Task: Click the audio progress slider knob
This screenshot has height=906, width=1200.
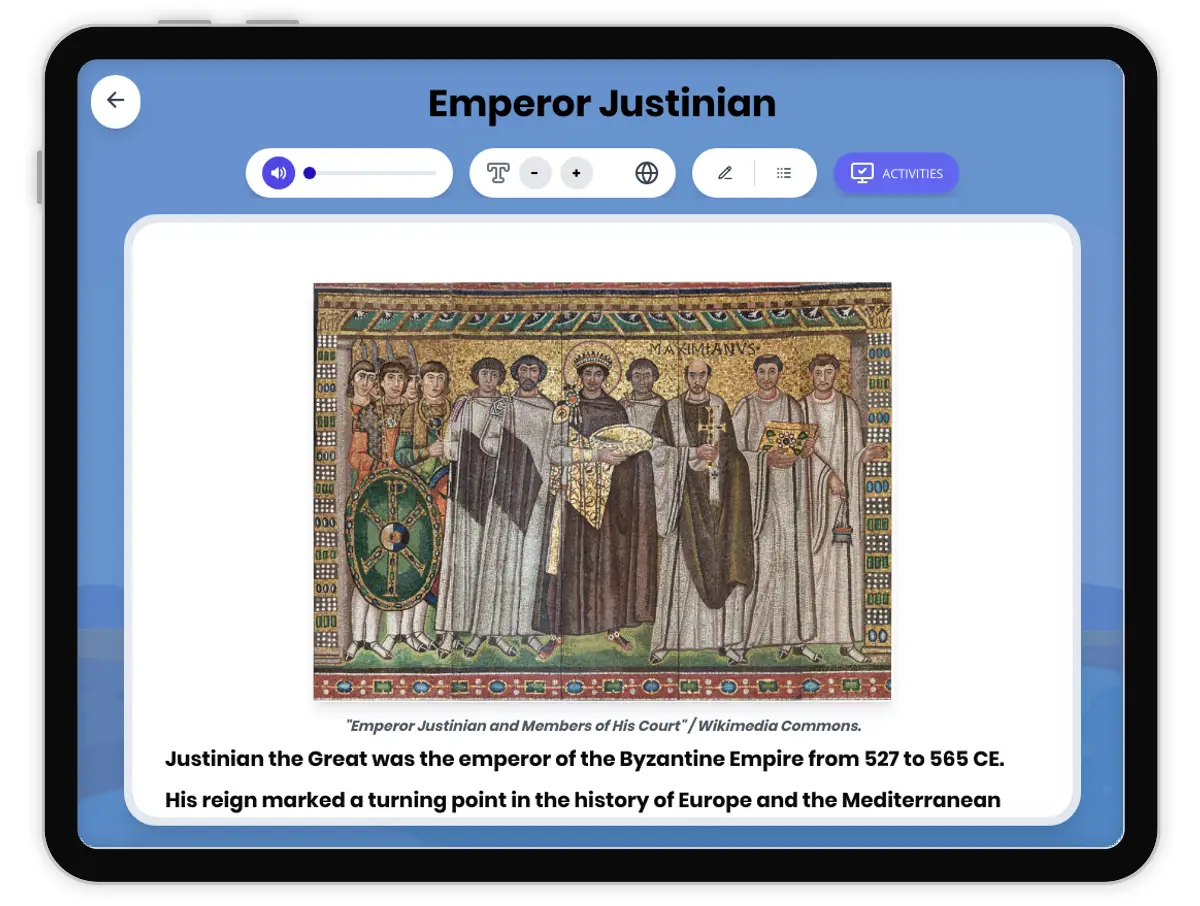Action: pos(310,173)
